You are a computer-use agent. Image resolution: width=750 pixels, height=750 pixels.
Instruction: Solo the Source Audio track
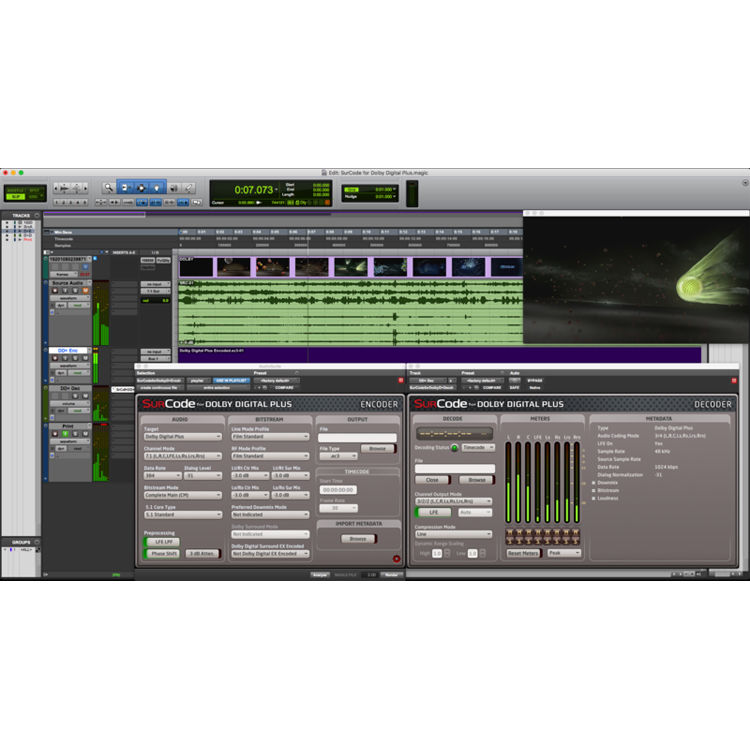coord(75,290)
